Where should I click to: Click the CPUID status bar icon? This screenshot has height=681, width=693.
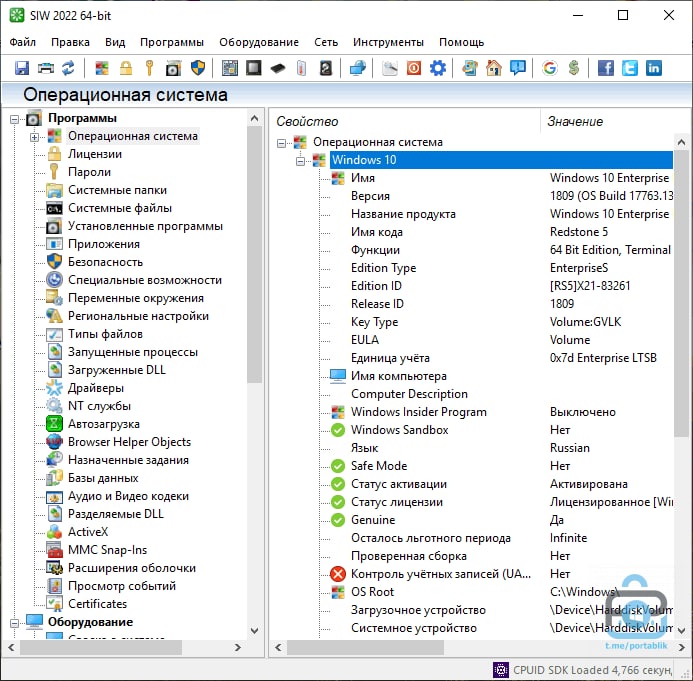point(501,670)
